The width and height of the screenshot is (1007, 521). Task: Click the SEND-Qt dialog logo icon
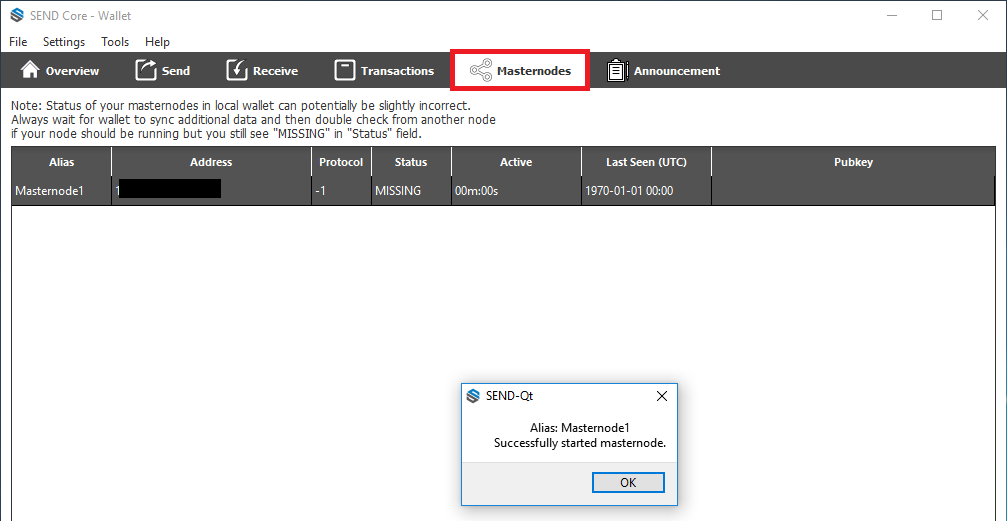click(x=473, y=396)
